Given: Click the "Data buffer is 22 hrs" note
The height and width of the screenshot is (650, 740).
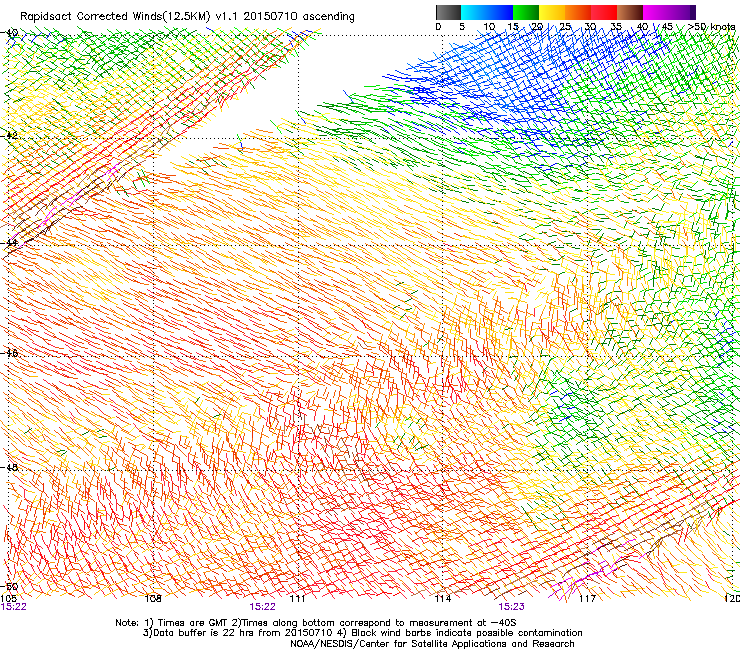Looking at the screenshot, I should [x=238, y=633].
